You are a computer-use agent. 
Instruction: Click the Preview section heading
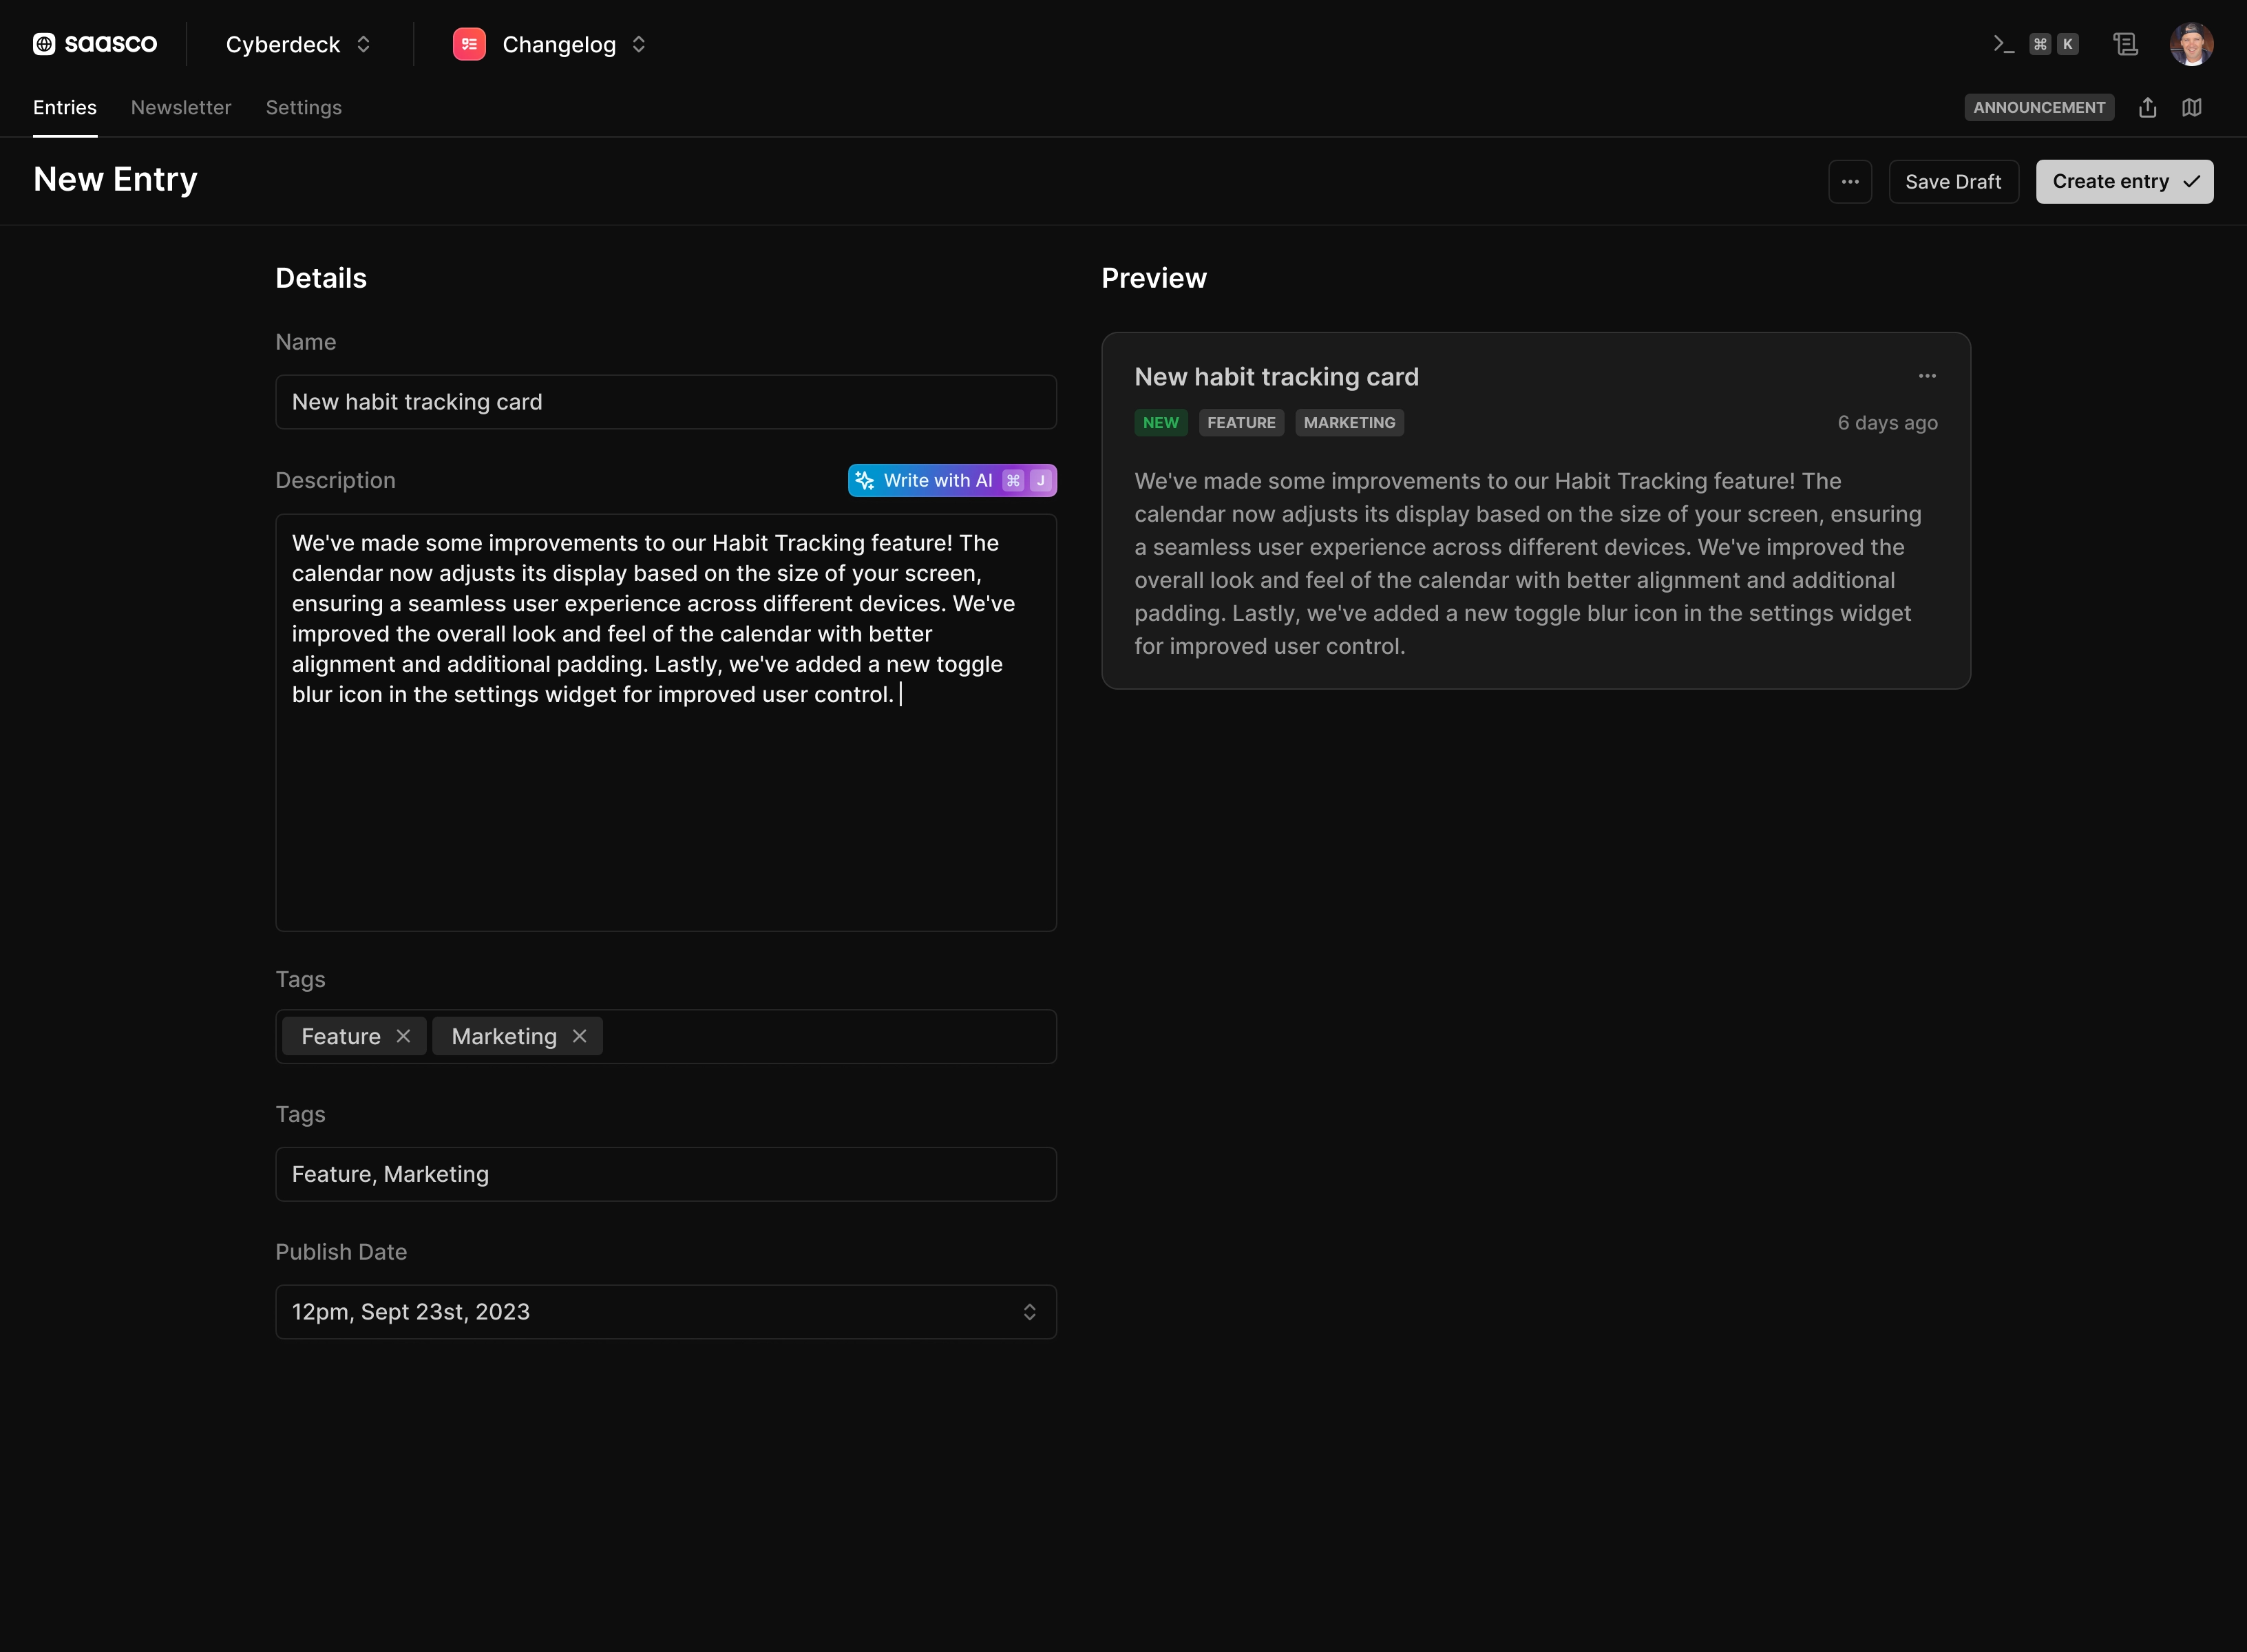coord(1154,278)
